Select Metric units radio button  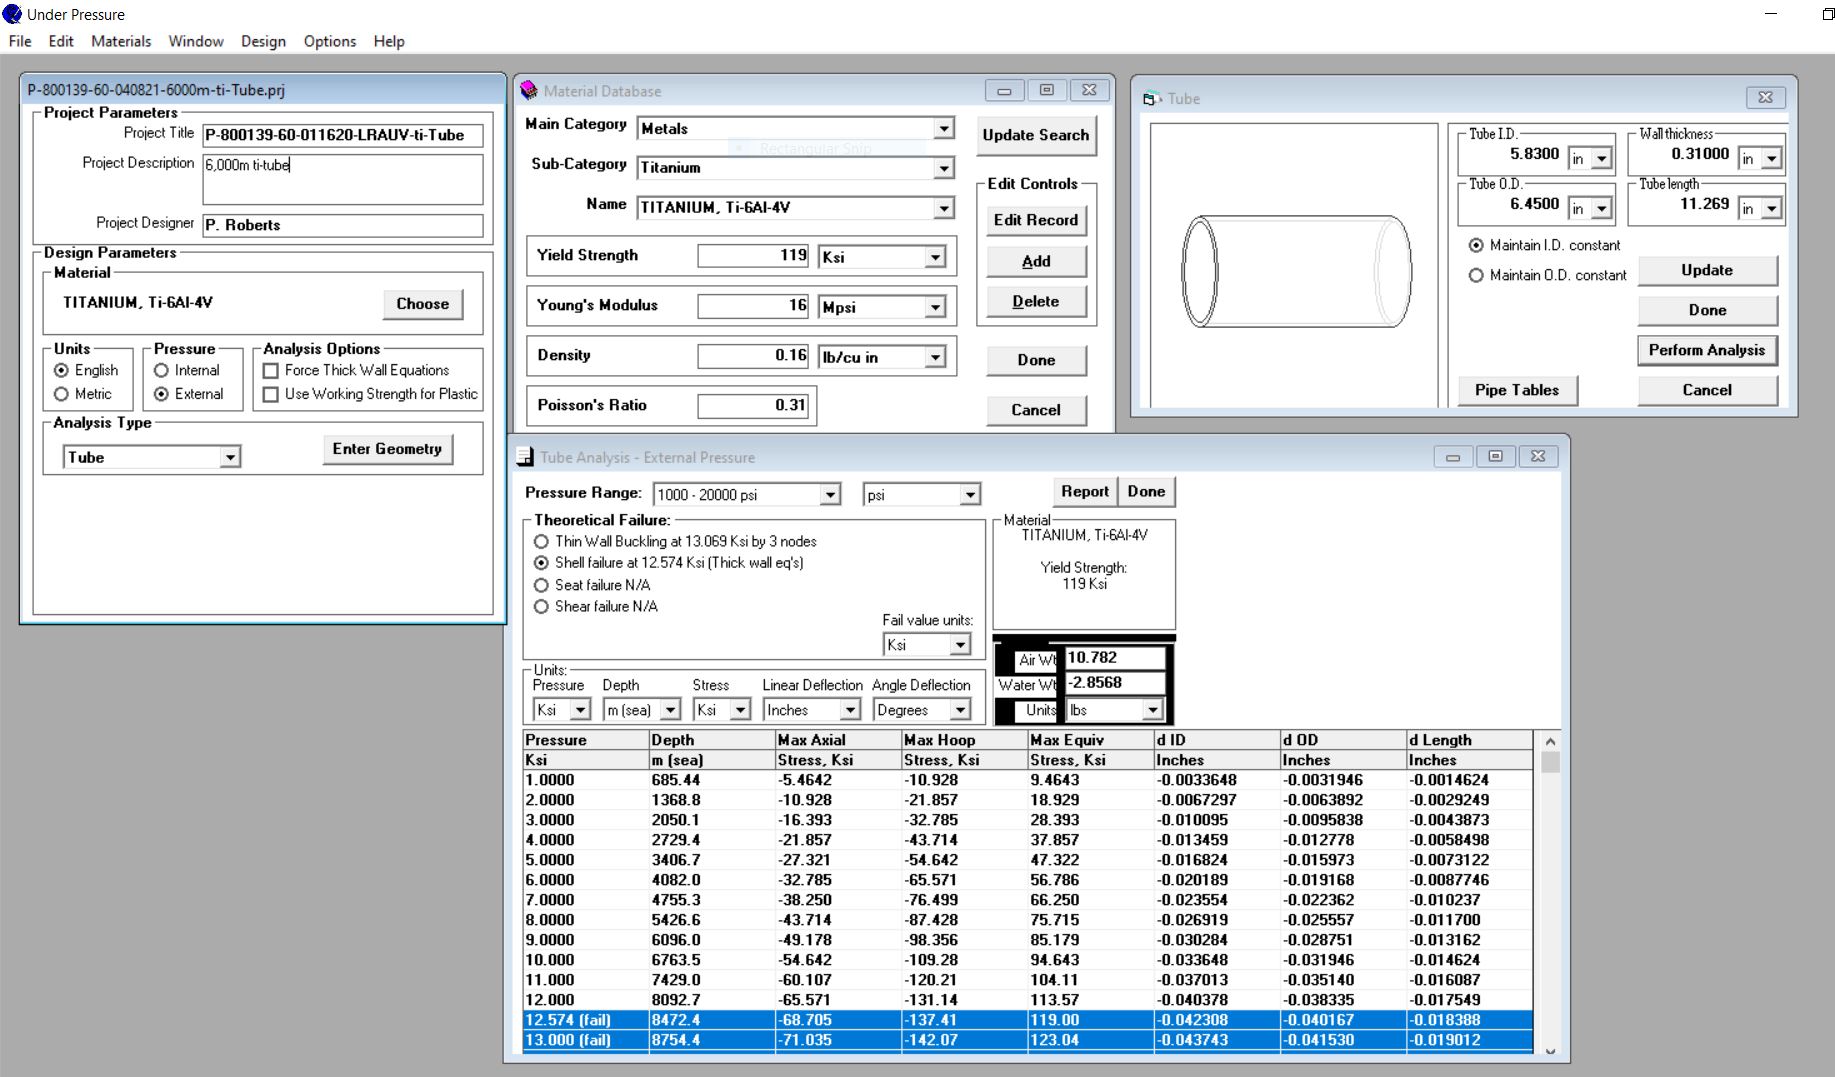62,394
